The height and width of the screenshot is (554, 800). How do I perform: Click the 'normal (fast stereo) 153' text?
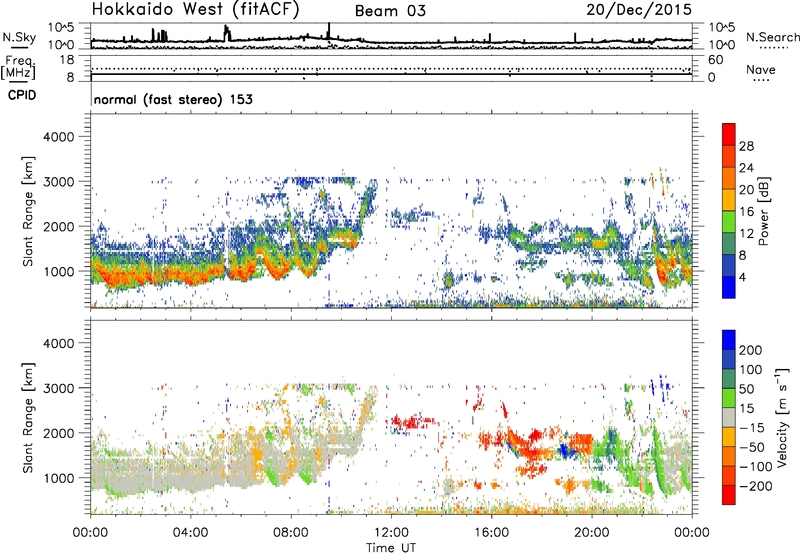(x=173, y=99)
